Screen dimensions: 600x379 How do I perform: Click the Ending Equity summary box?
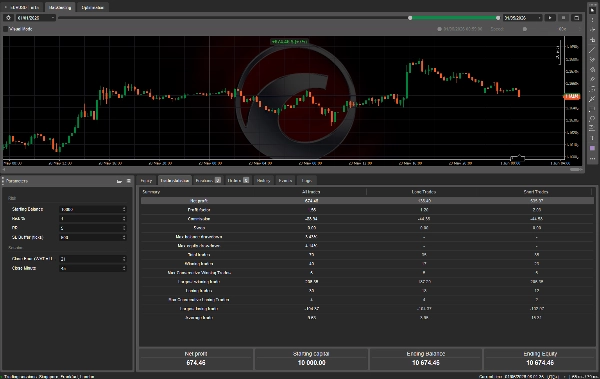point(540,359)
